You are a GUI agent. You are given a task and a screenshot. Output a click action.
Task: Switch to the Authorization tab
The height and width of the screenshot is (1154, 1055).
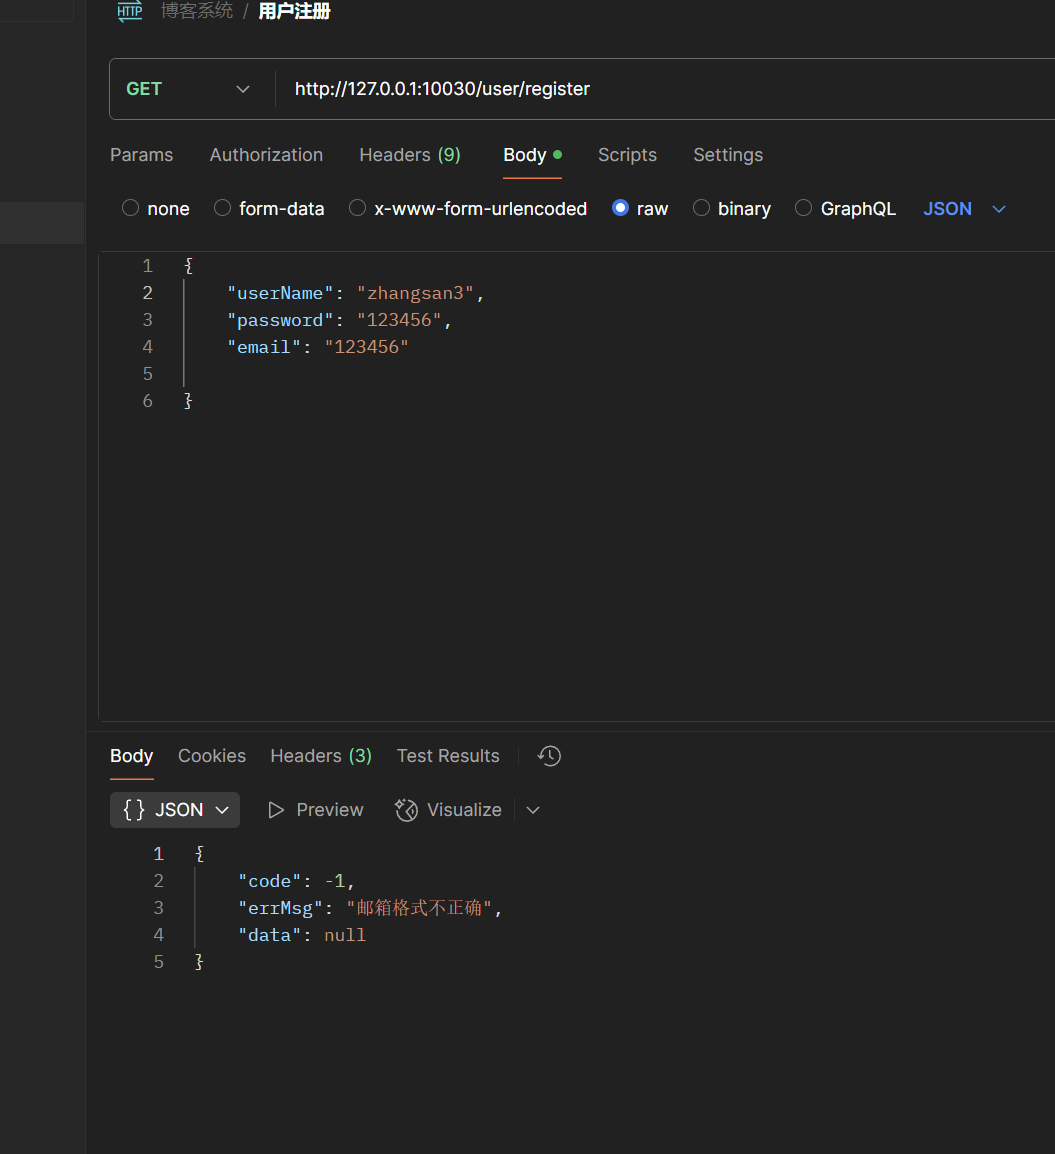[x=267, y=155]
